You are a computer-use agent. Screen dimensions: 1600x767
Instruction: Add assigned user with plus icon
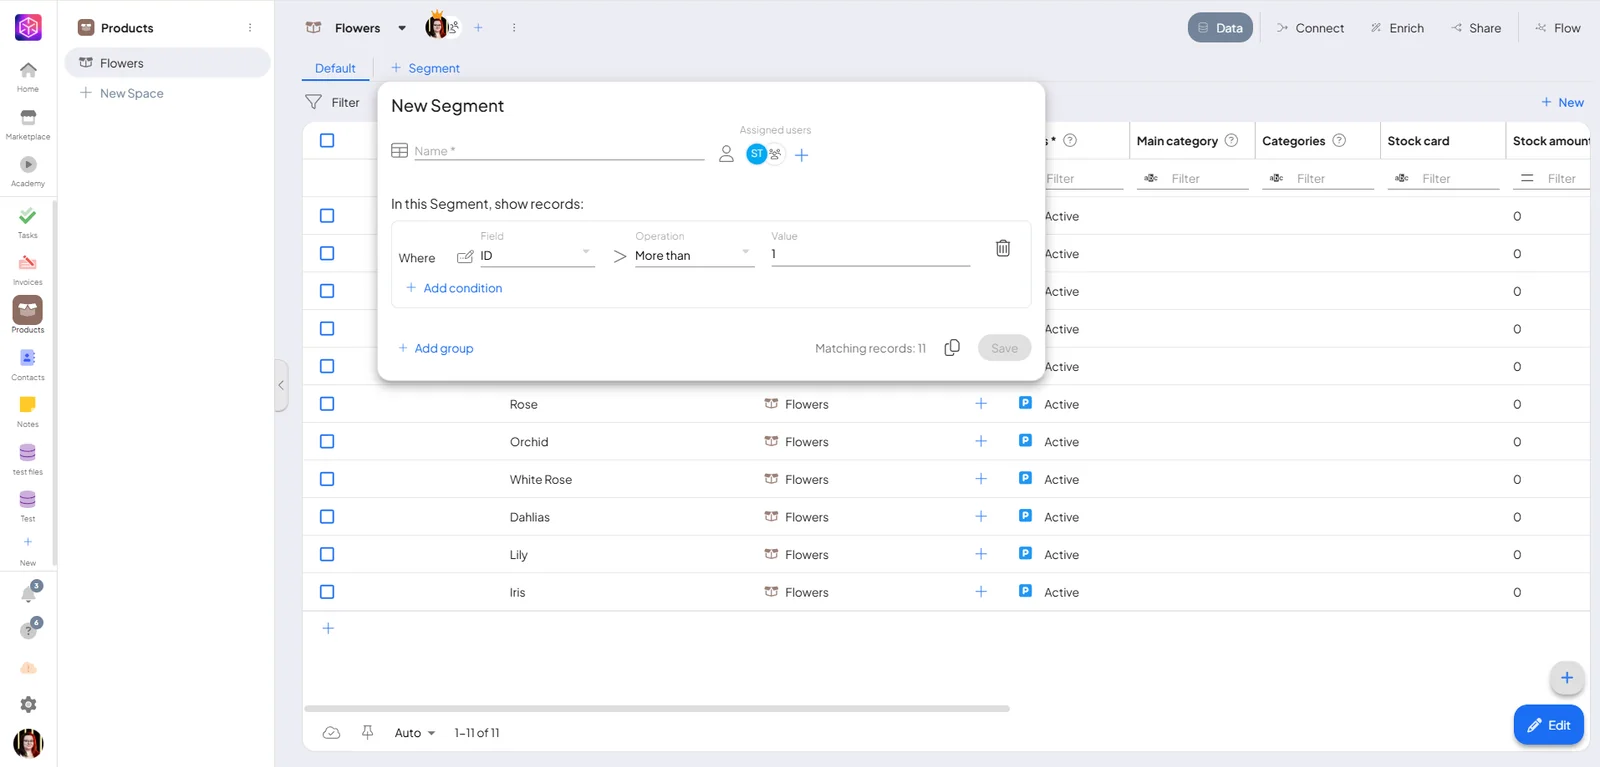pos(801,155)
